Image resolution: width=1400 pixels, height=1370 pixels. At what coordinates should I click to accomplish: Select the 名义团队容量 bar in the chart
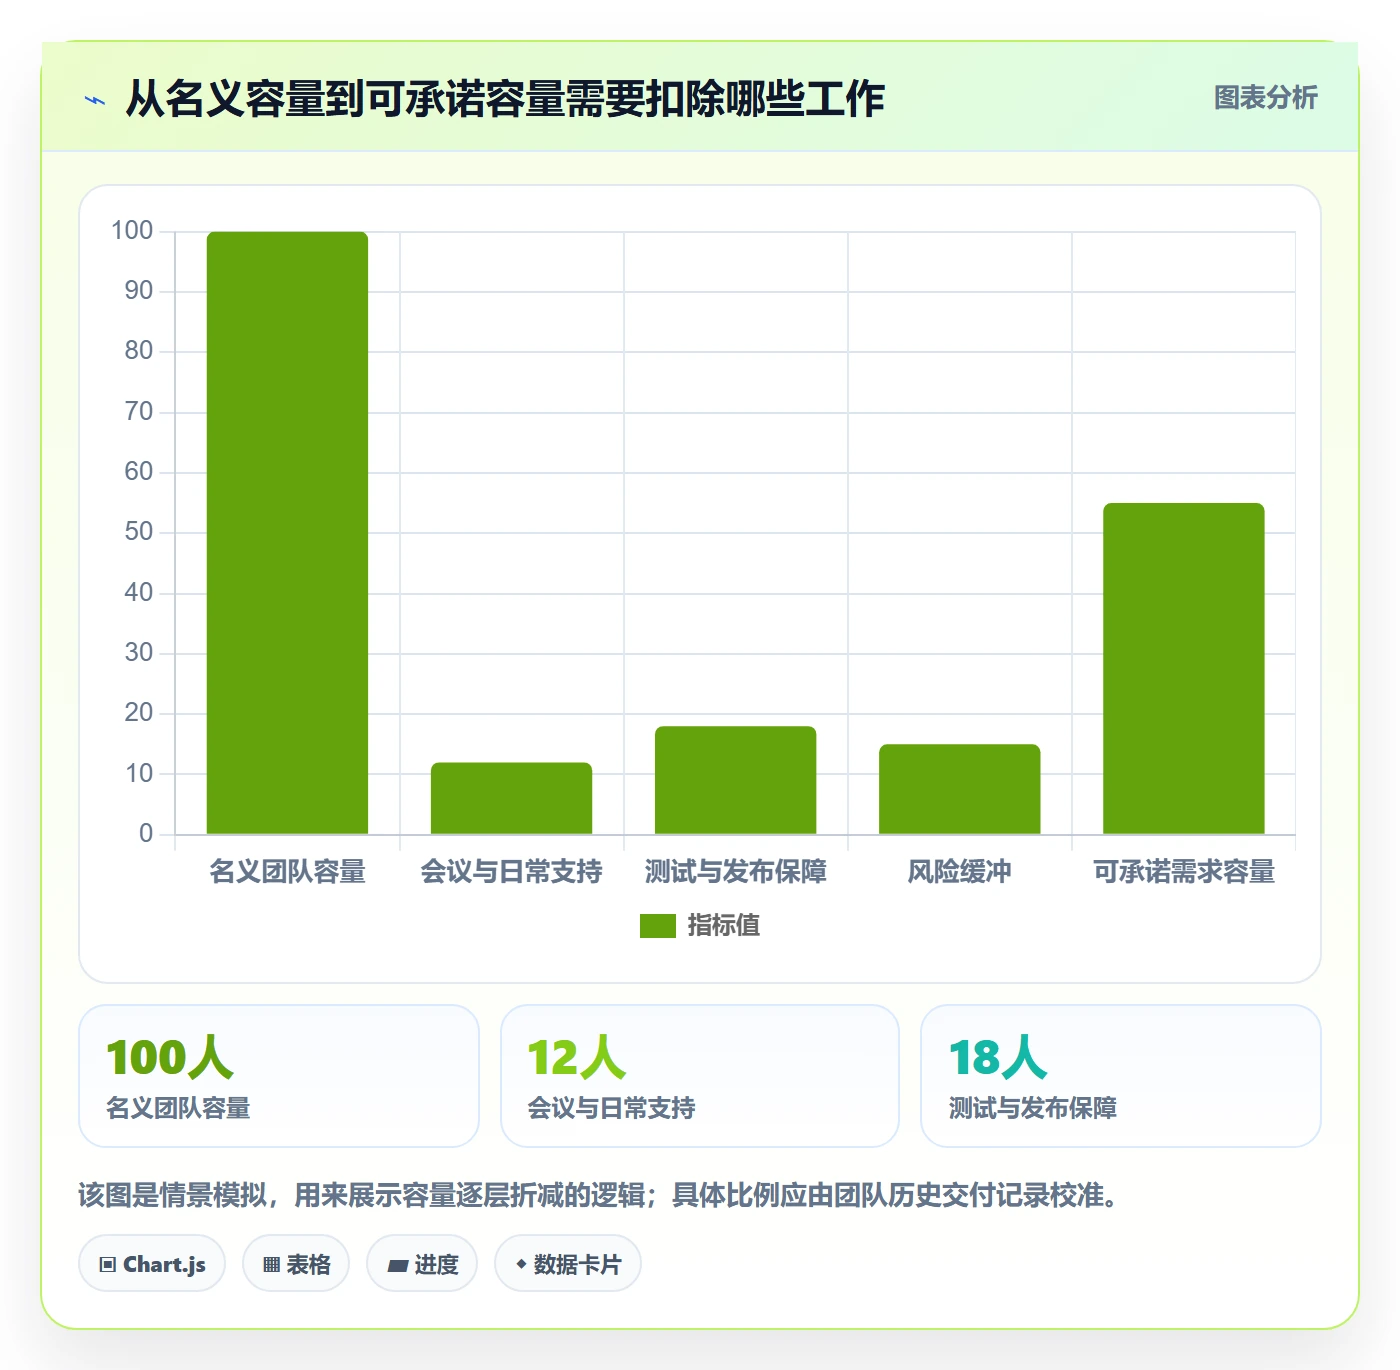pos(287,533)
